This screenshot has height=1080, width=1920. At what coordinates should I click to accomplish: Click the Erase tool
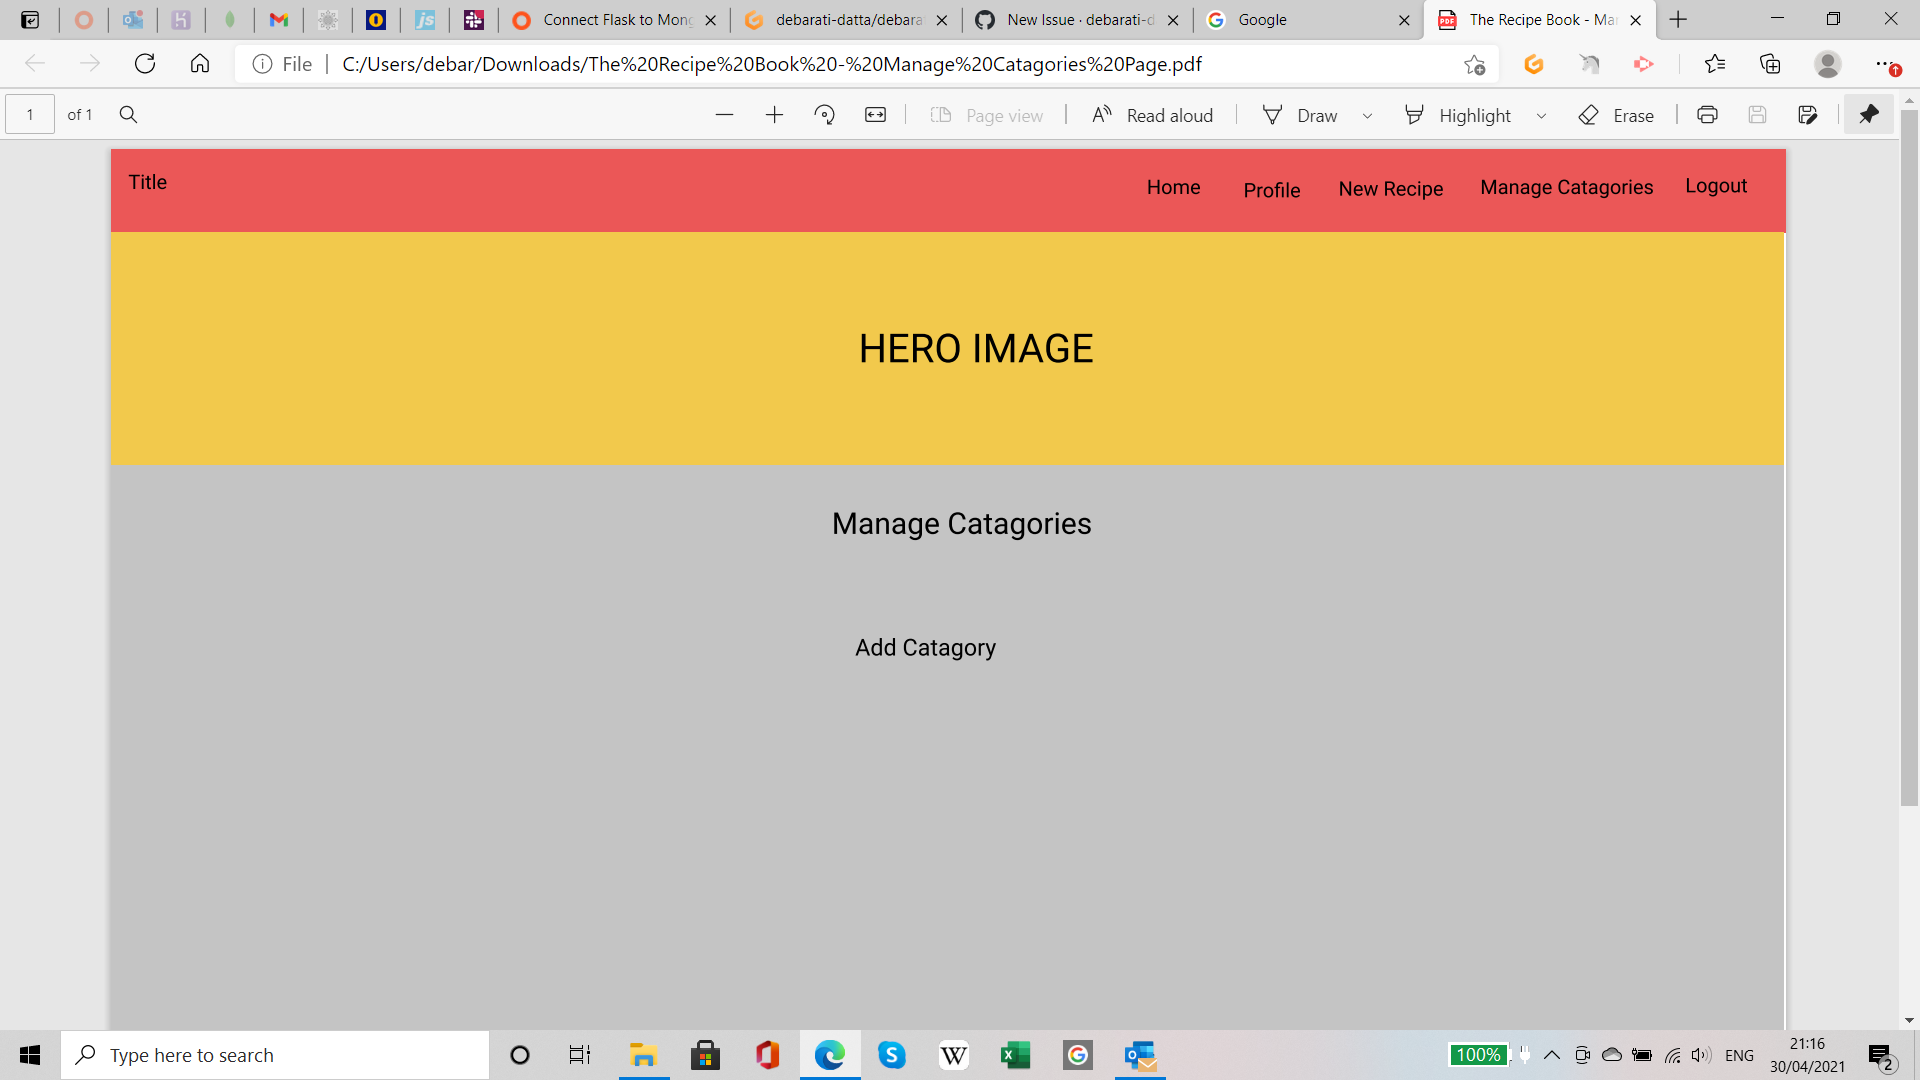[1616, 115]
